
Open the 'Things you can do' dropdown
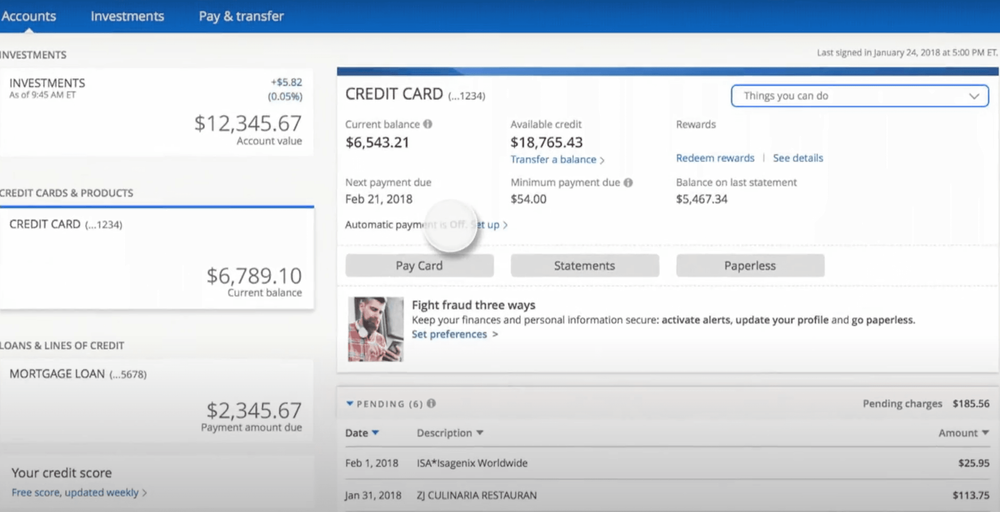(x=860, y=96)
